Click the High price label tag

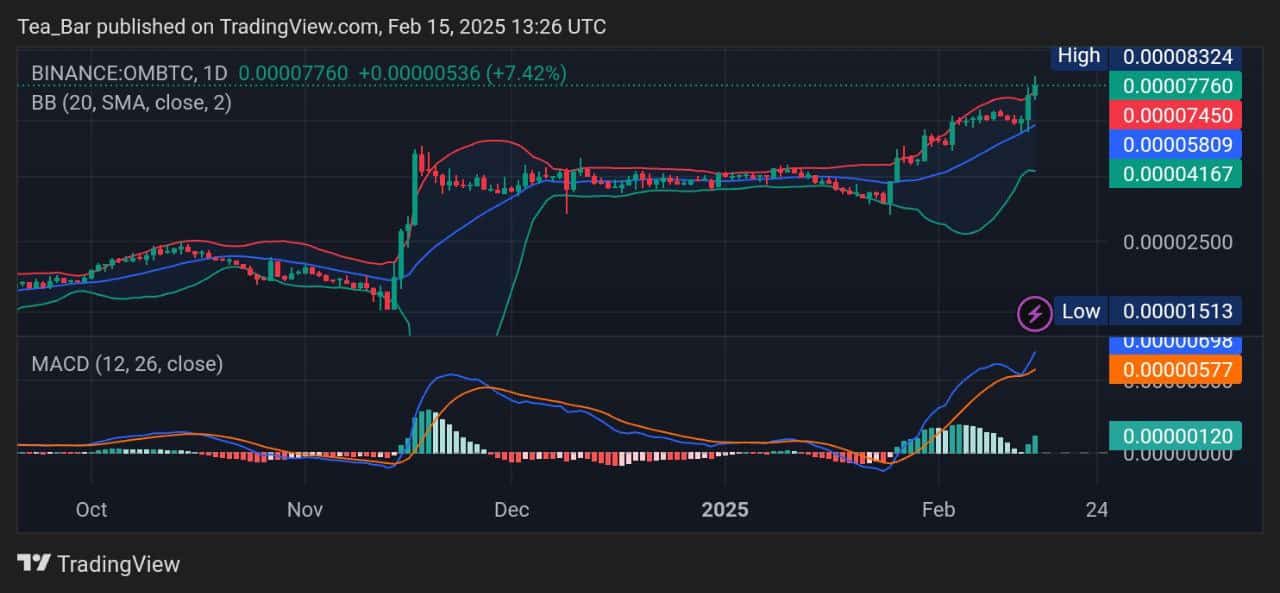coord(1079,56)
